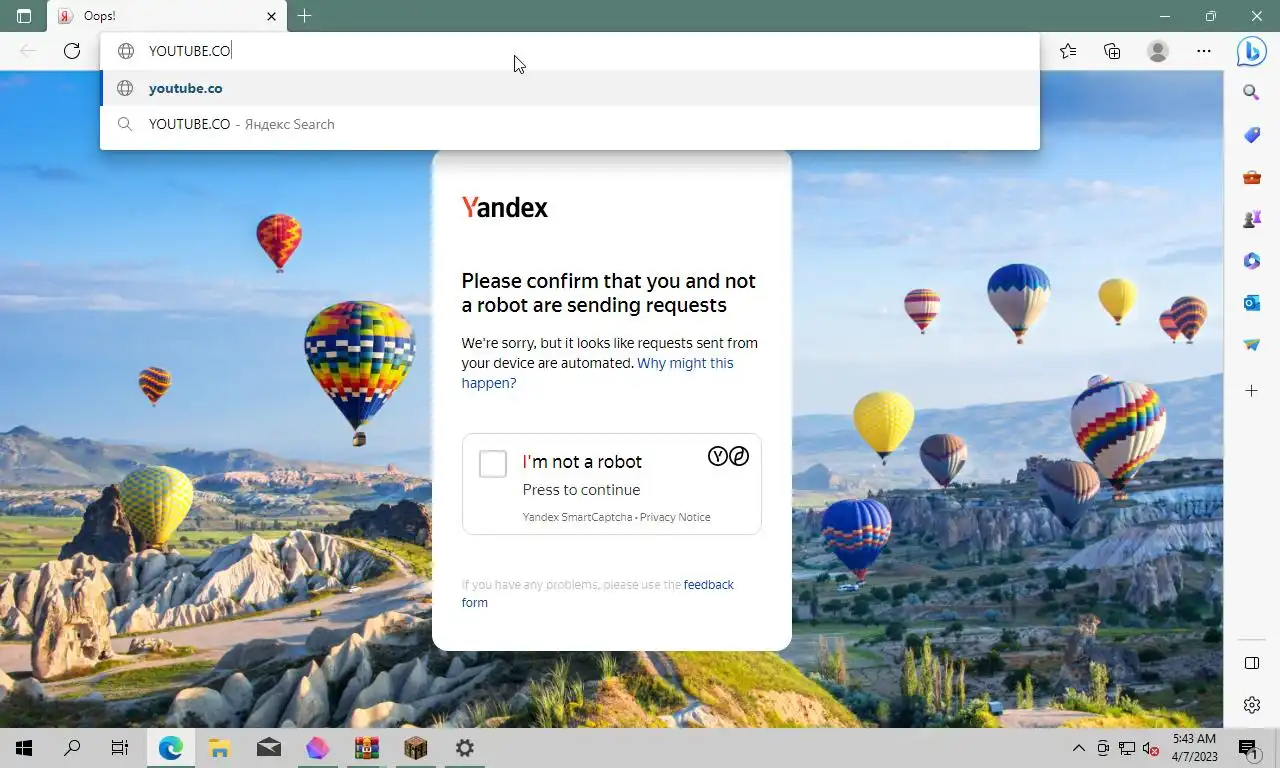Click the address bar text field
This screenshot has width=1280, height=768.
[x=570, y=51]
